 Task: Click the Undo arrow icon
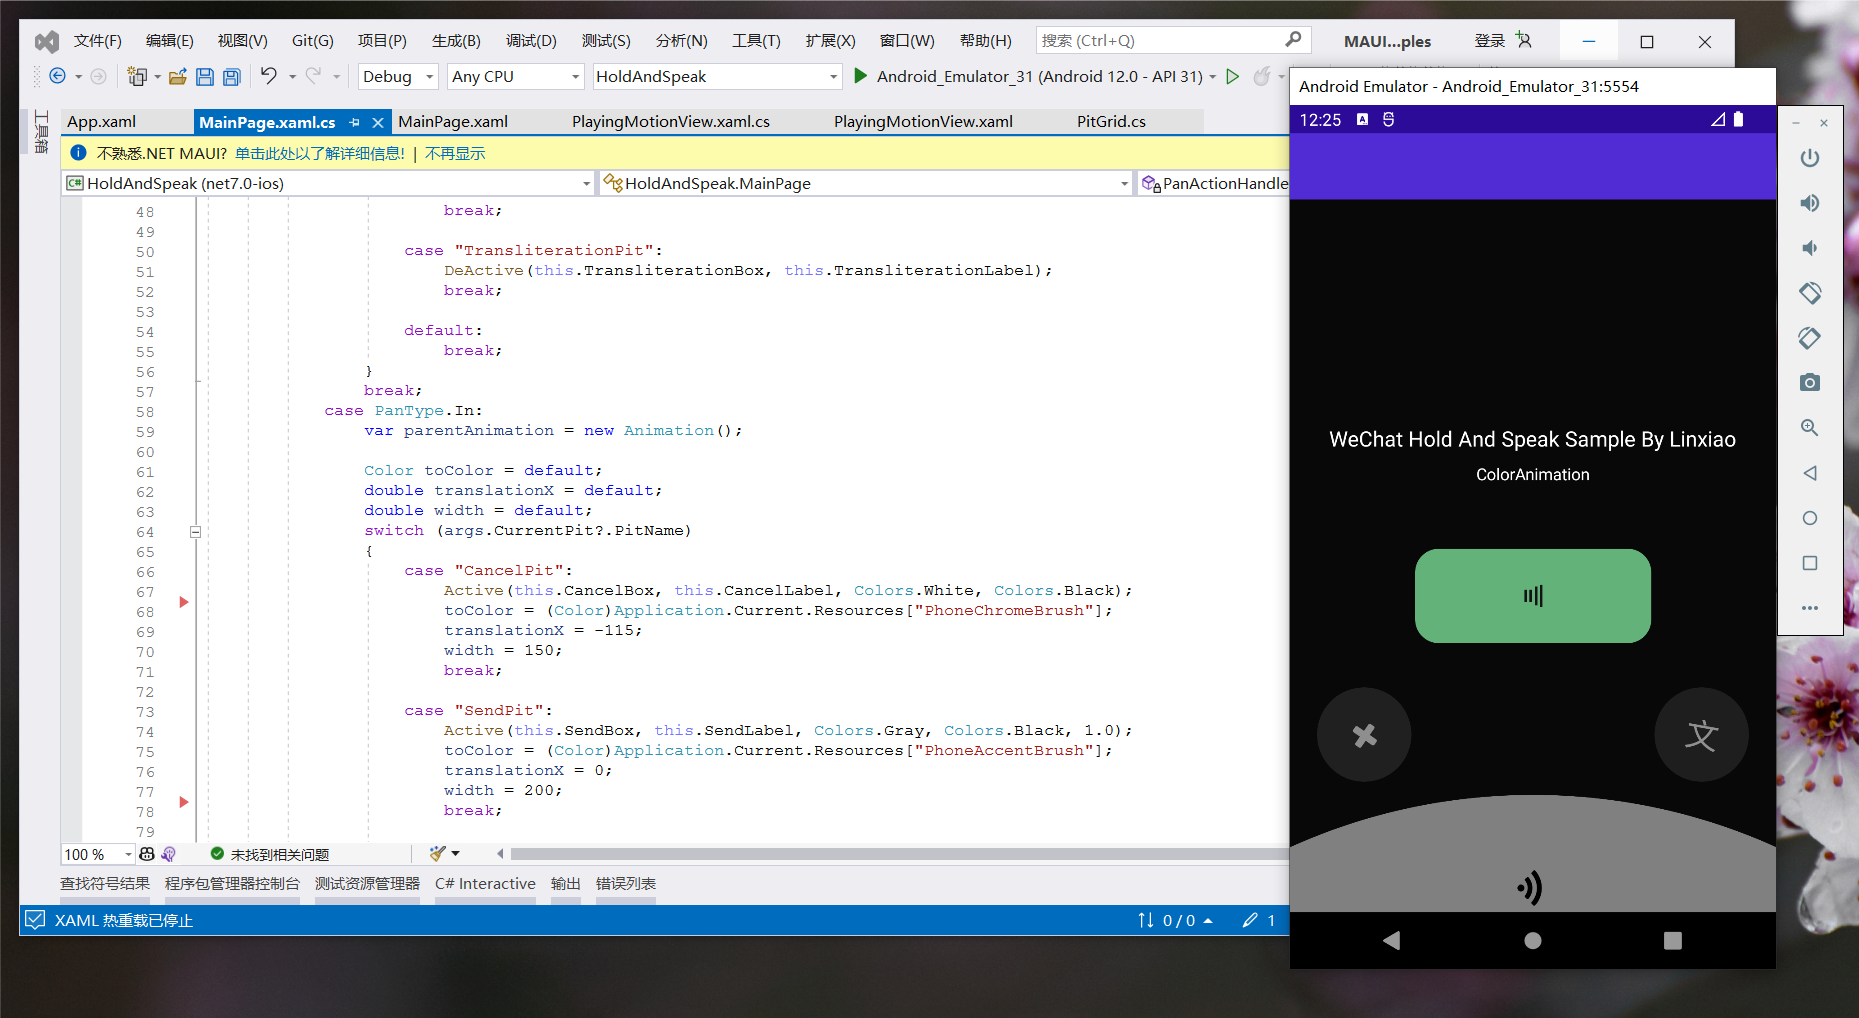click(268, 76)
